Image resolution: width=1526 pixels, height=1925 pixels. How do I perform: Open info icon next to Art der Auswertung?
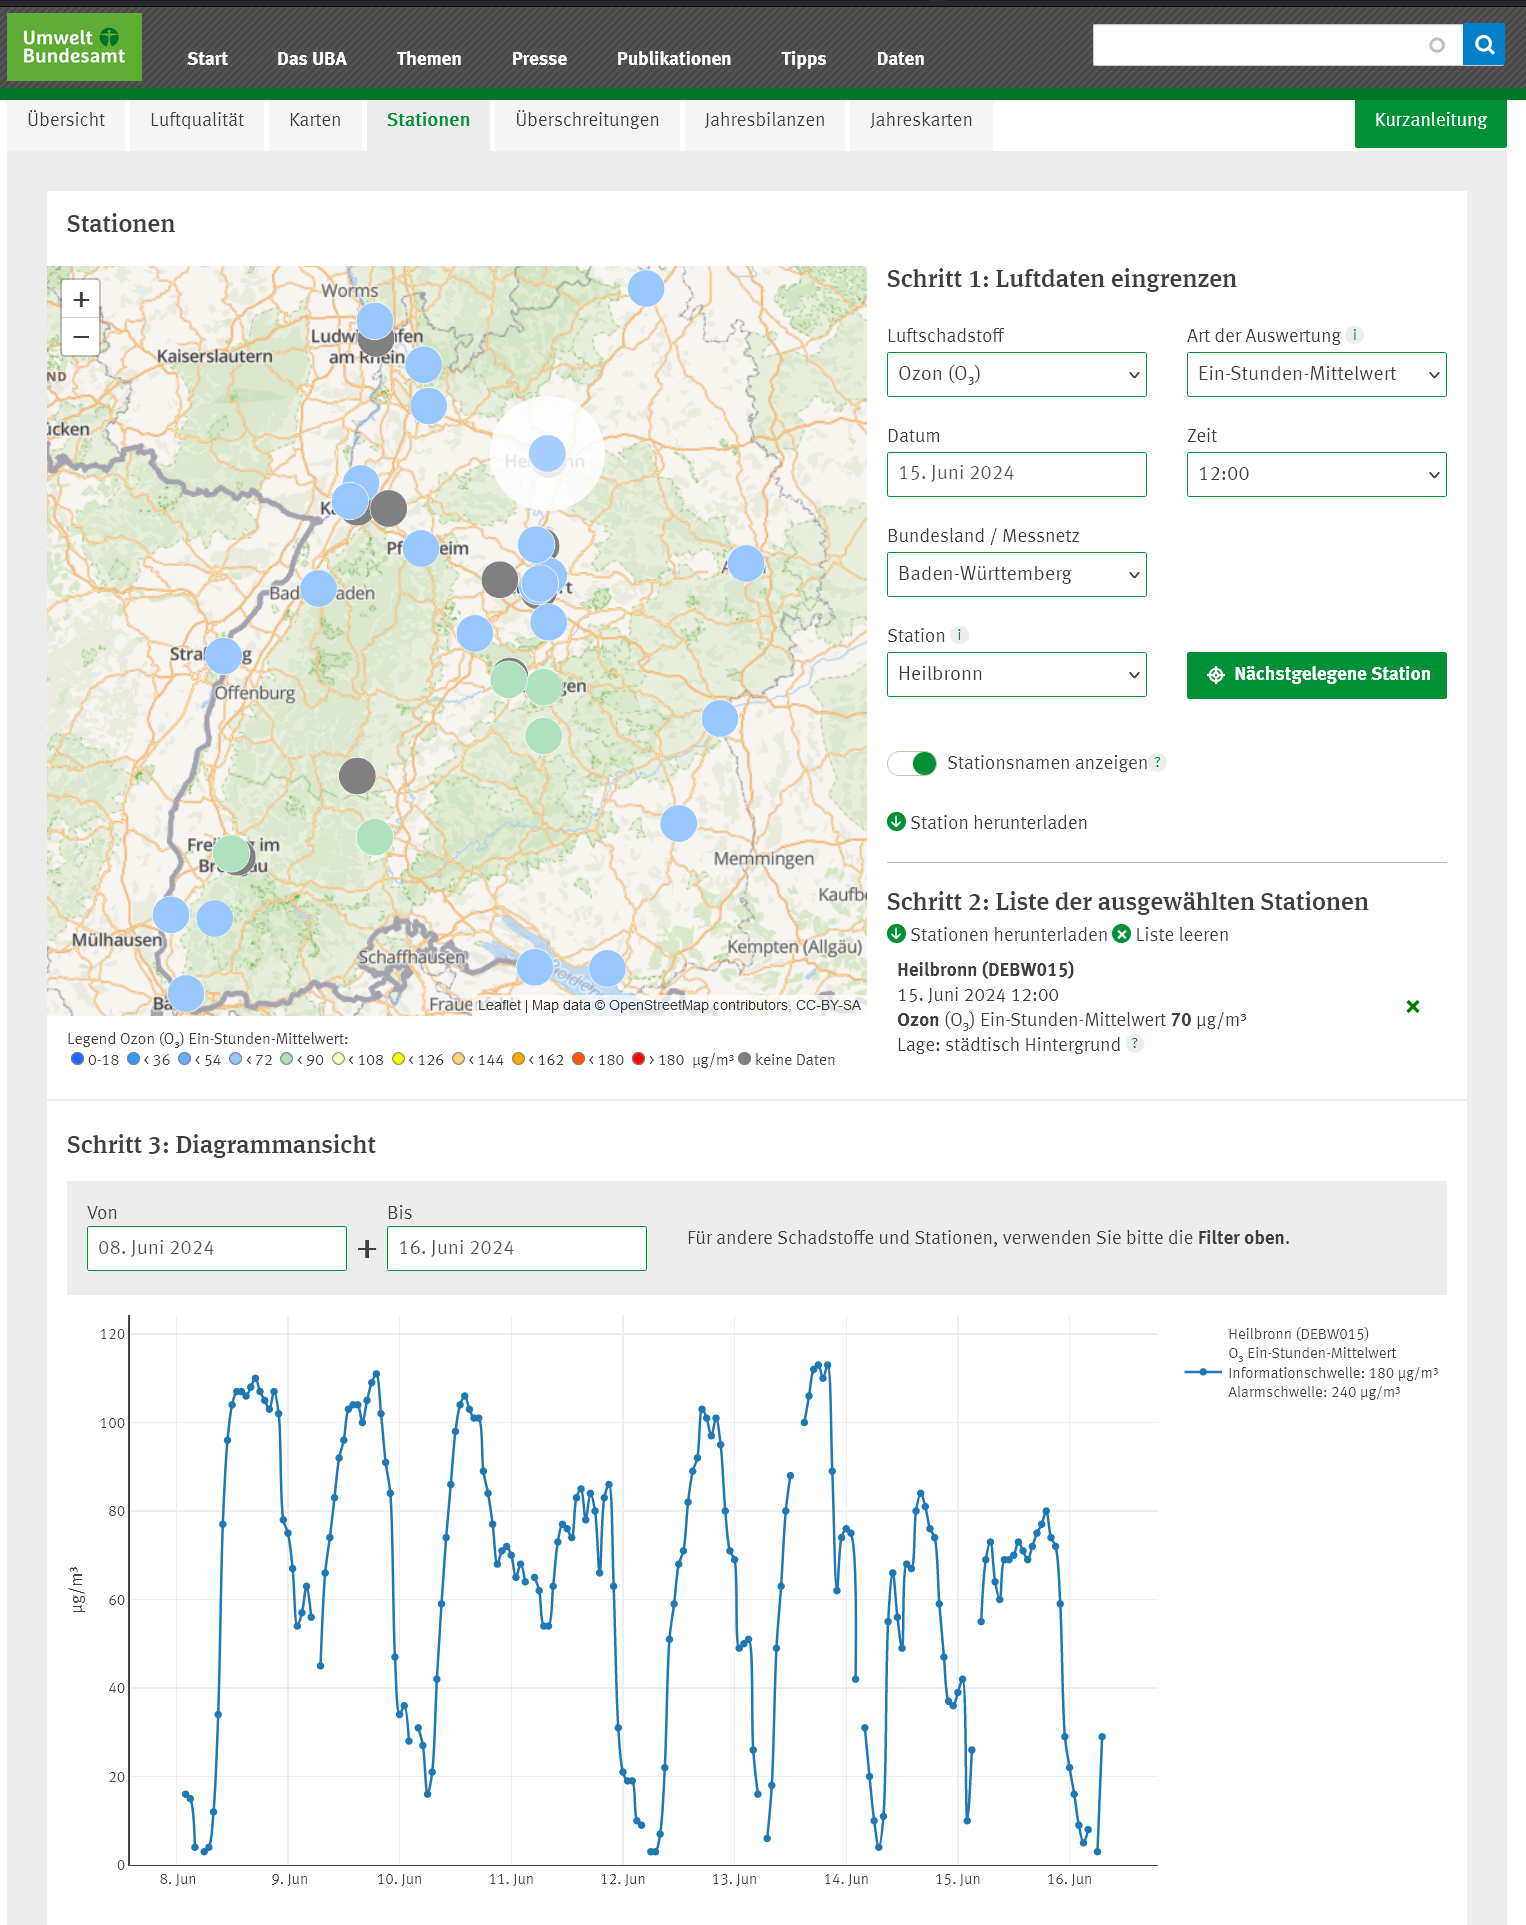coord(1355,335)
